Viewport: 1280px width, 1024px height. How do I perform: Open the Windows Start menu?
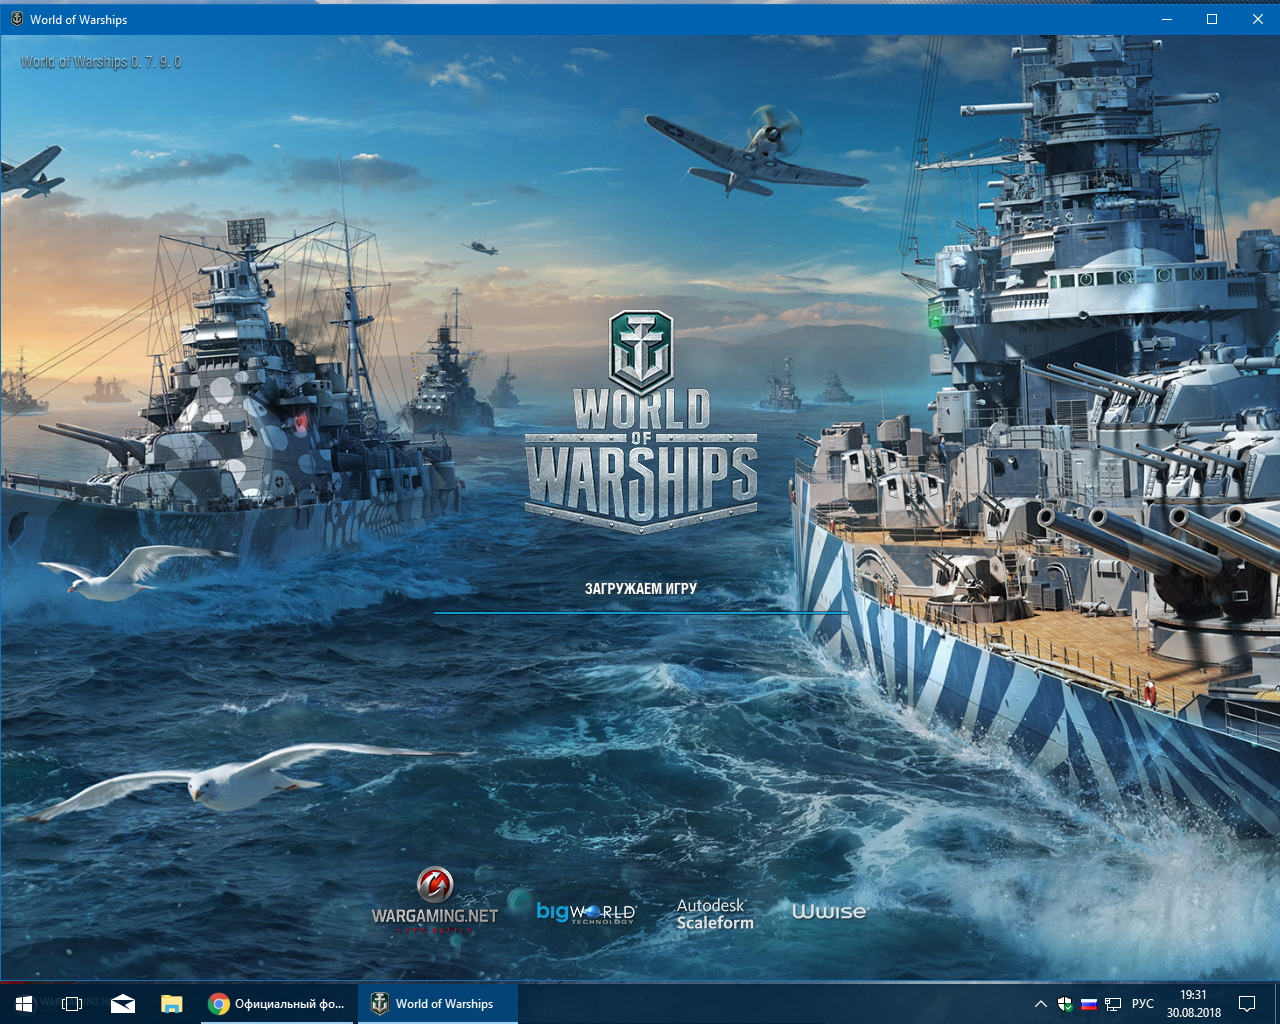pos(24,1003)
